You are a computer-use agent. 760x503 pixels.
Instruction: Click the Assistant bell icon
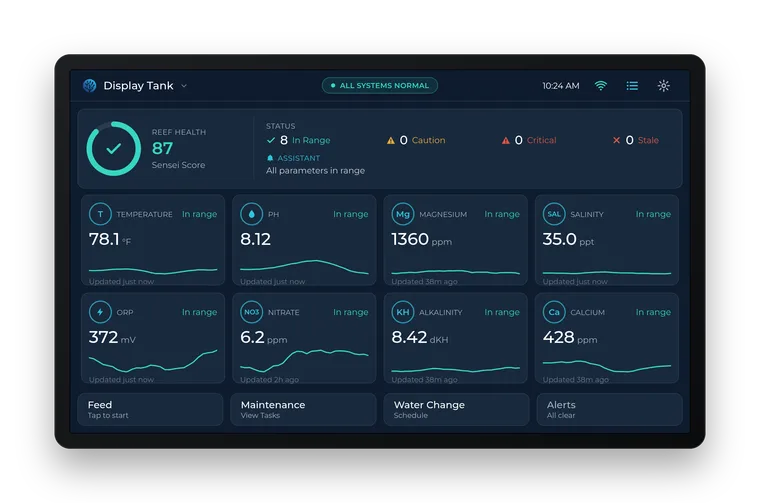pos(270,158)
